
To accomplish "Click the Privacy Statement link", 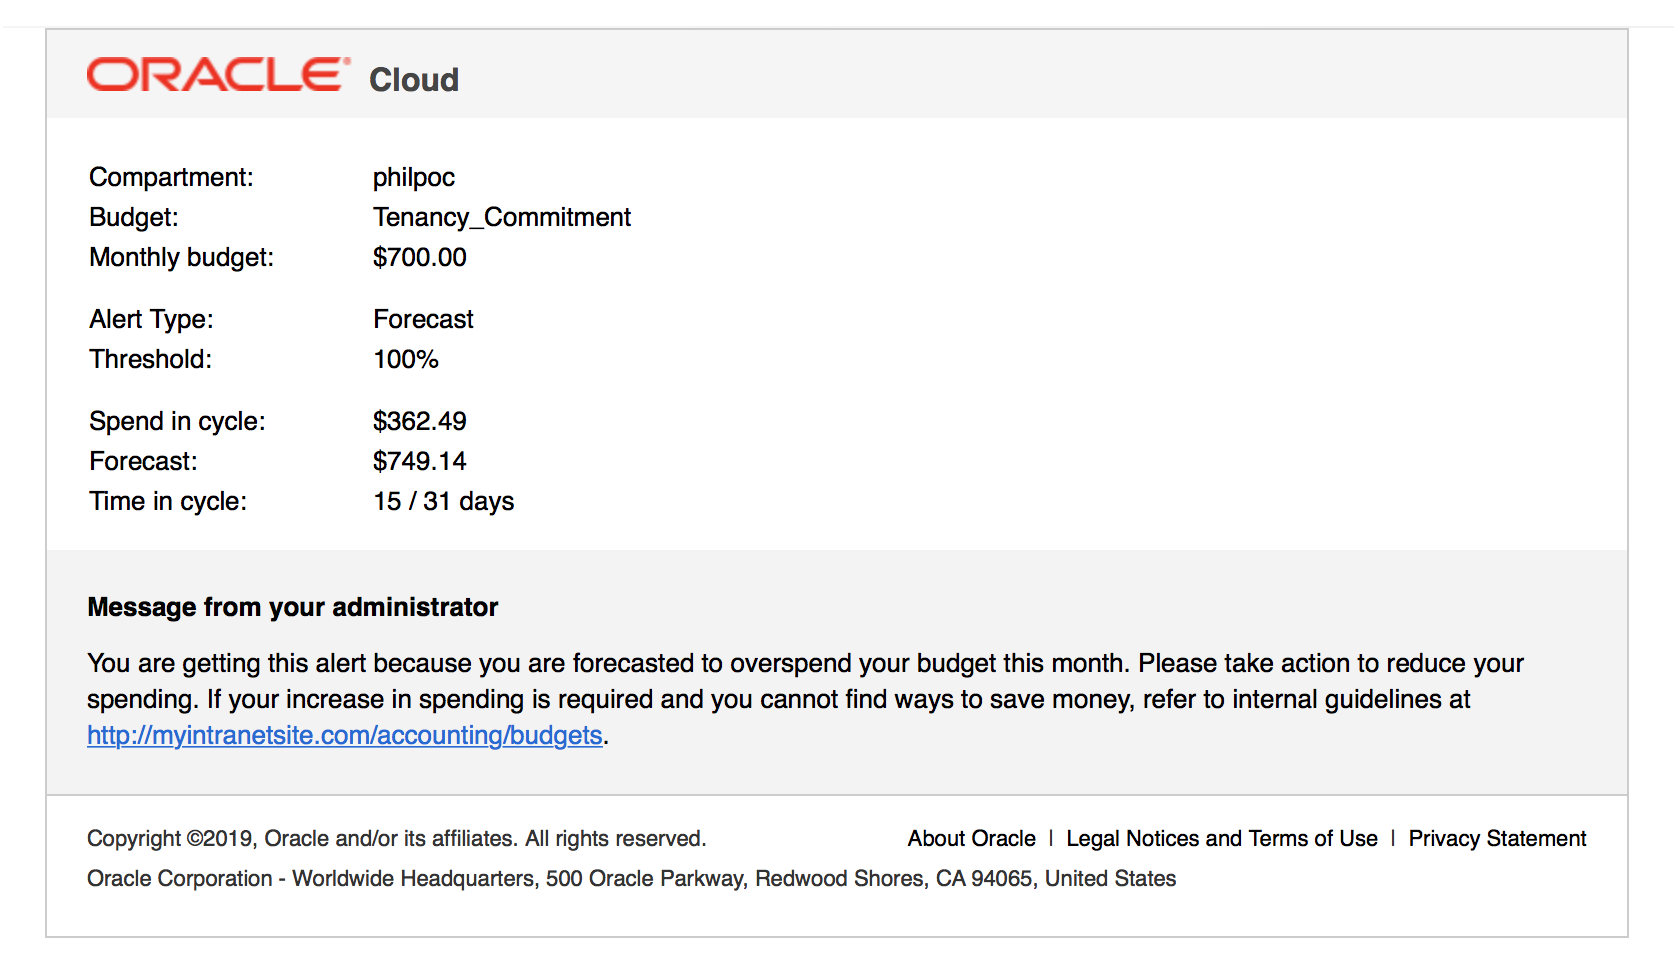I will pos(1496,838).
